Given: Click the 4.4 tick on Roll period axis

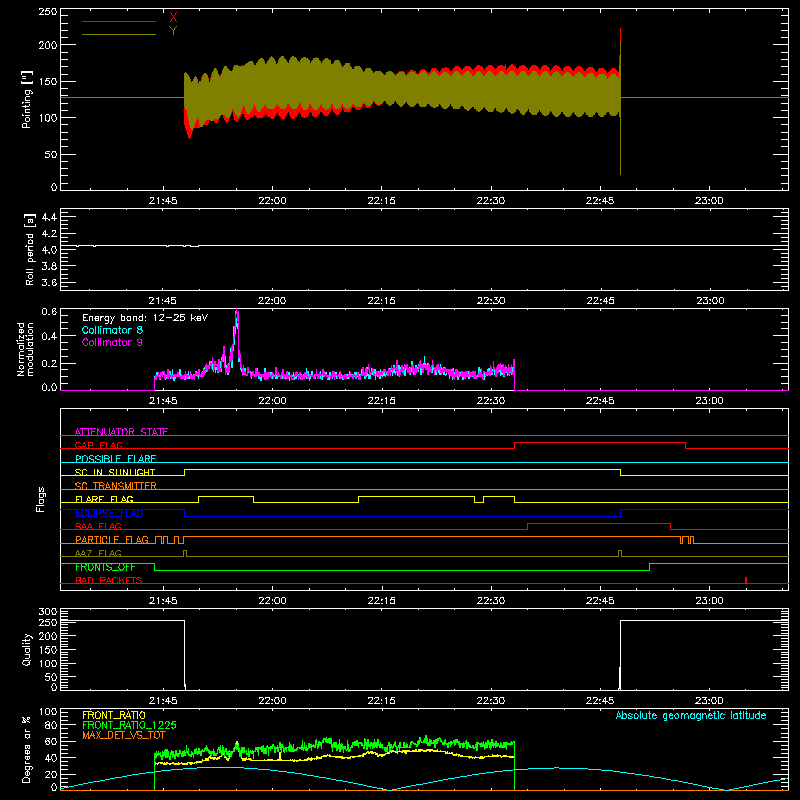Looking at the screenshot, I should 49,217.
